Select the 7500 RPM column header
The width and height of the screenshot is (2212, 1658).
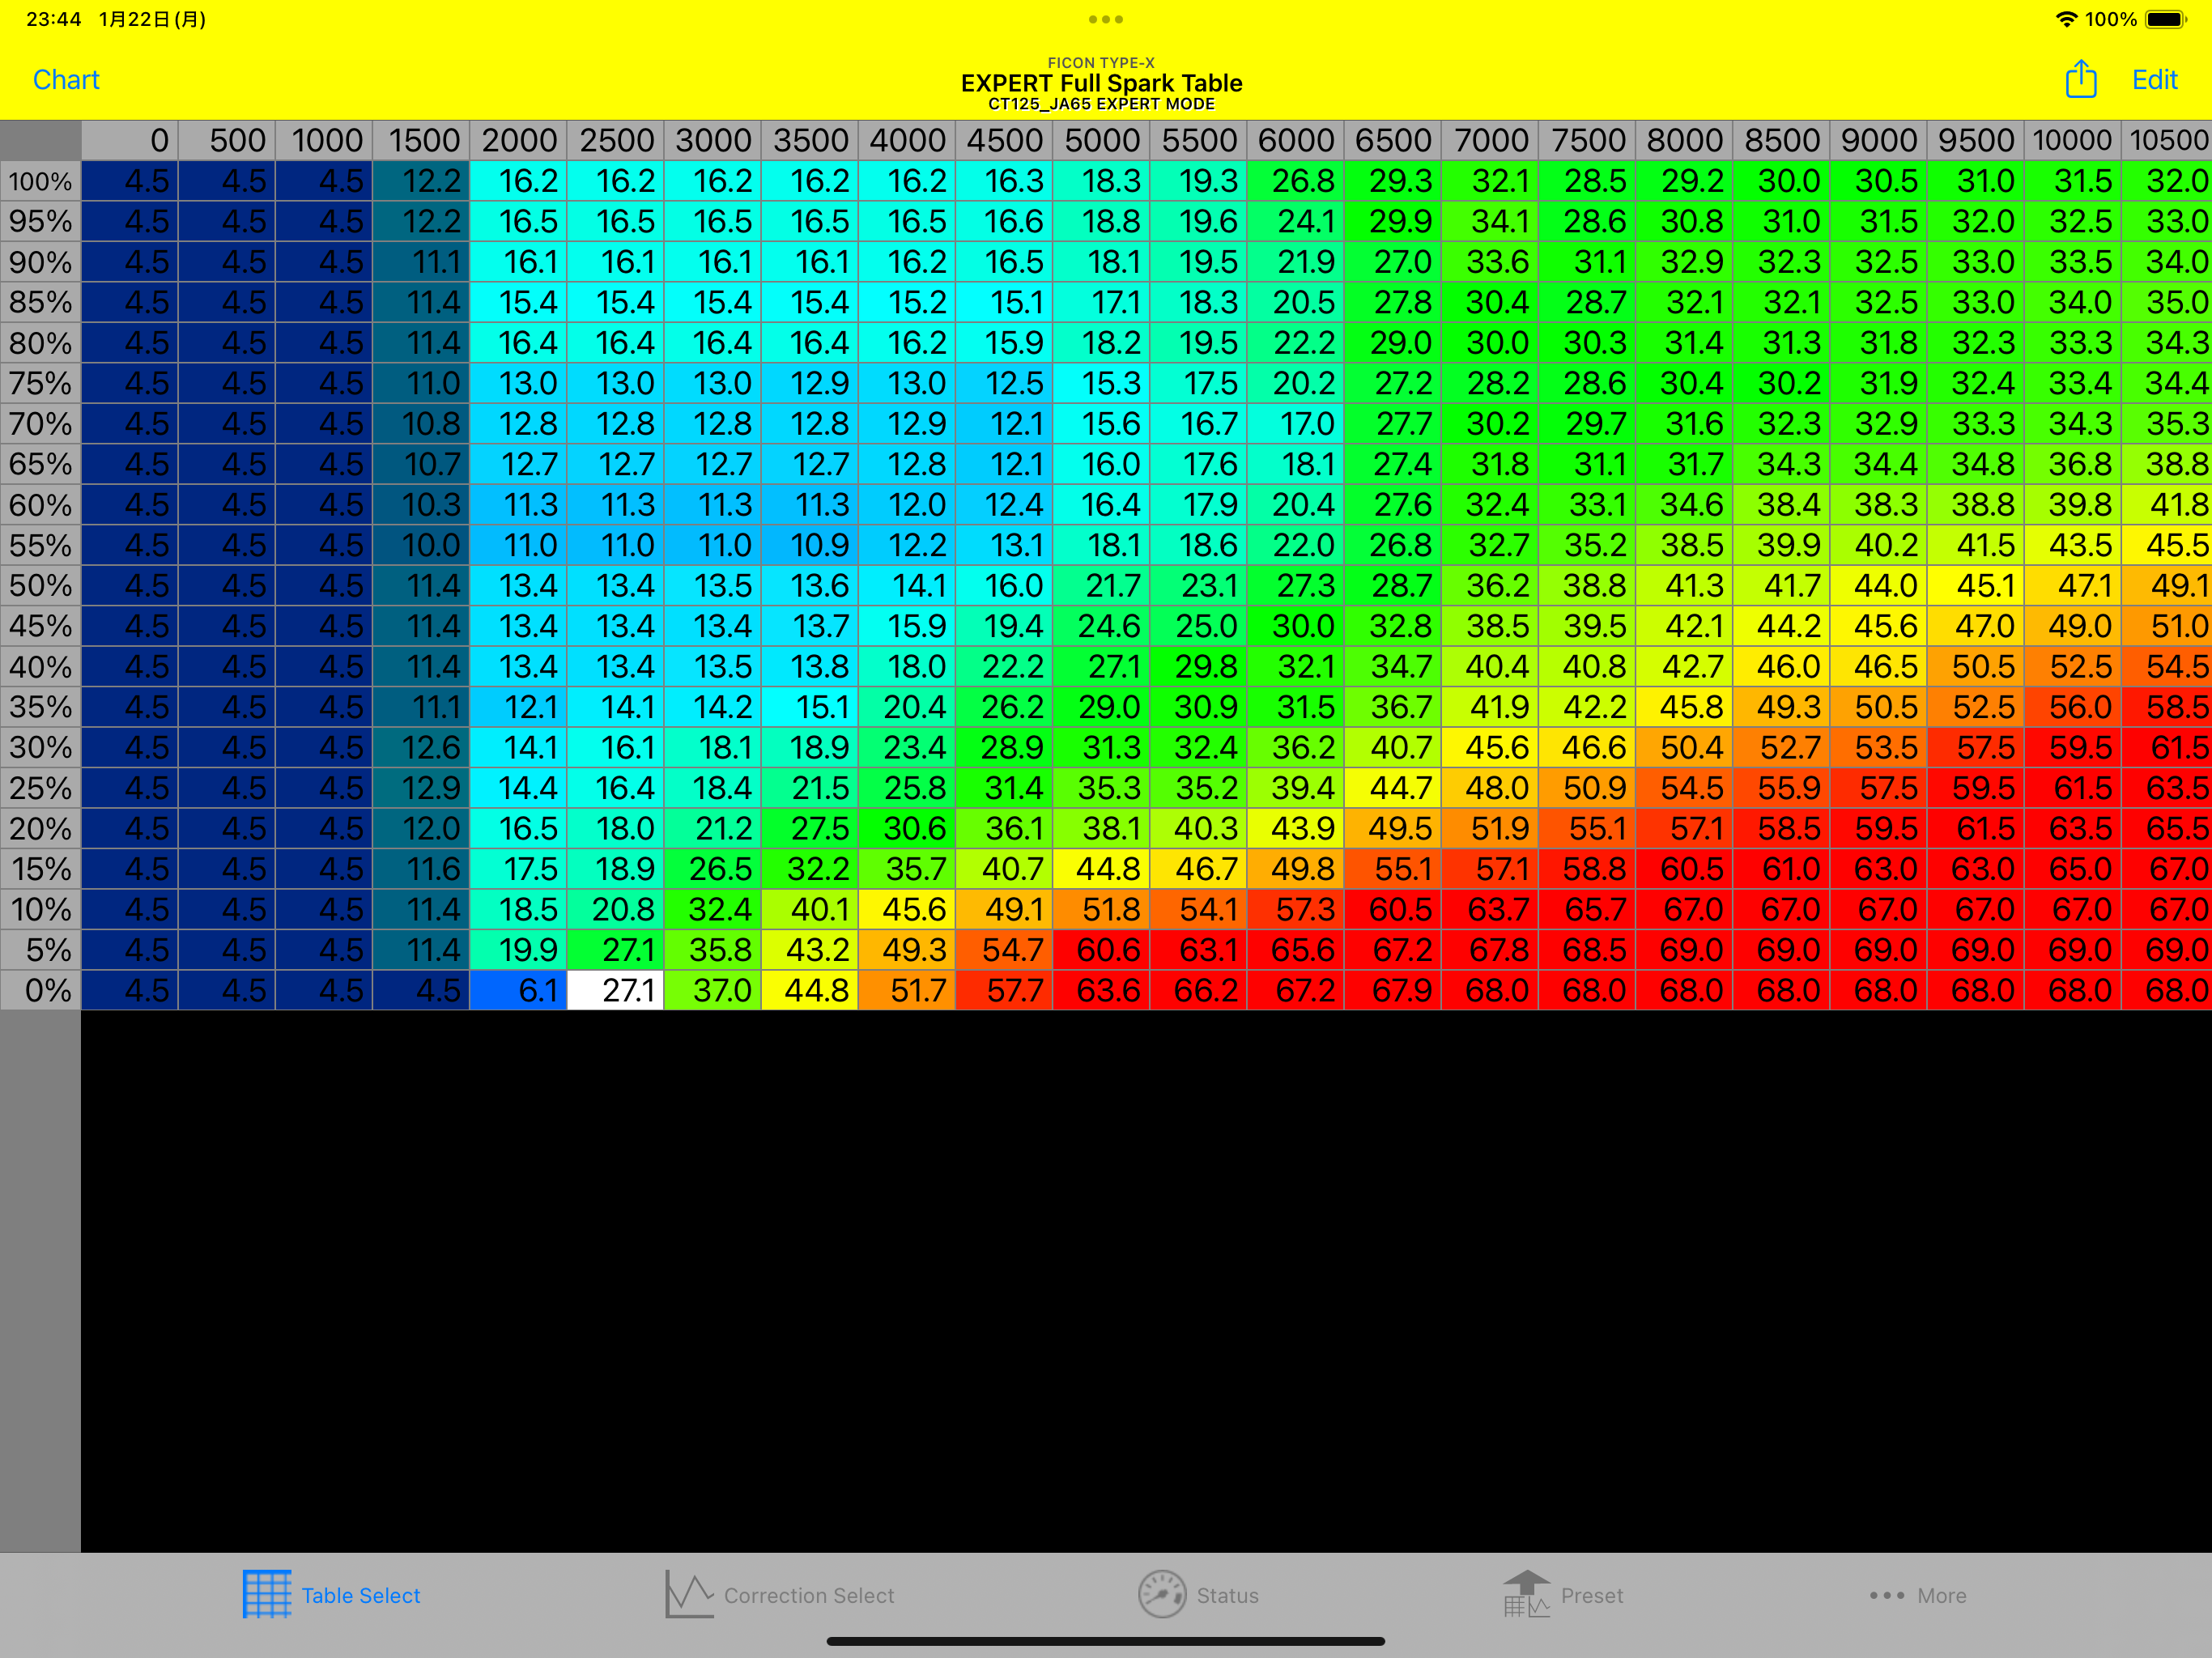pos(1588,140)
